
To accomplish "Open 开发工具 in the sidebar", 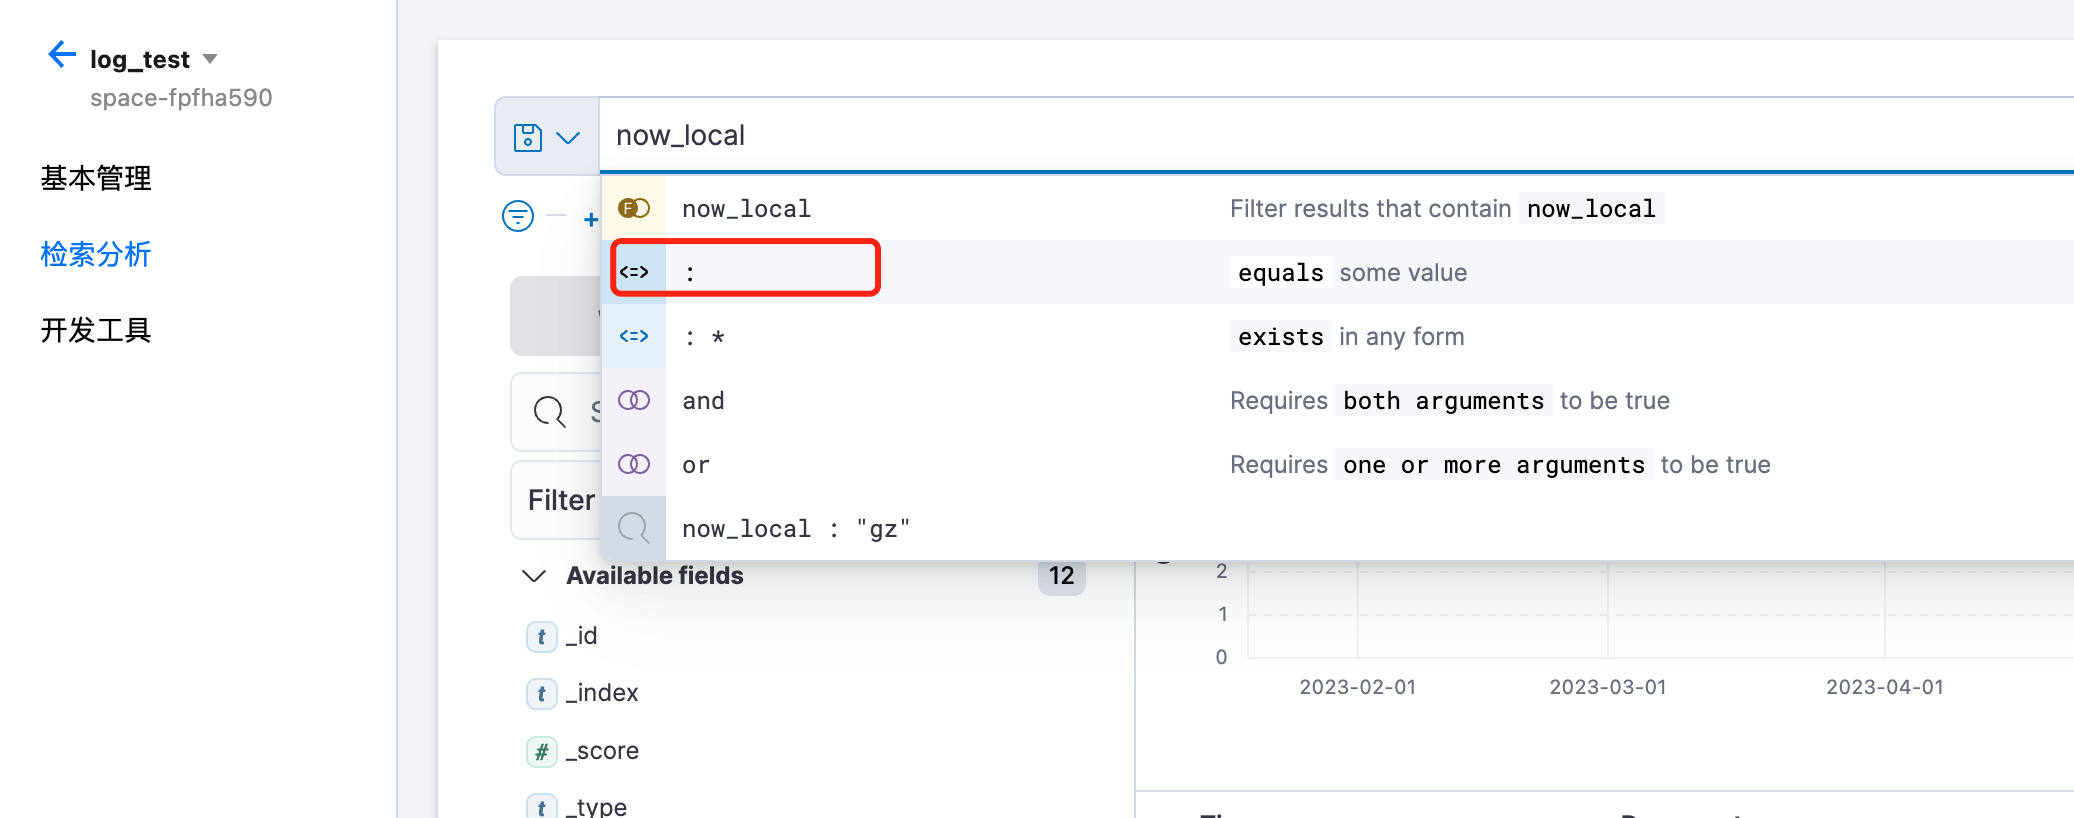I will (96, 330).
